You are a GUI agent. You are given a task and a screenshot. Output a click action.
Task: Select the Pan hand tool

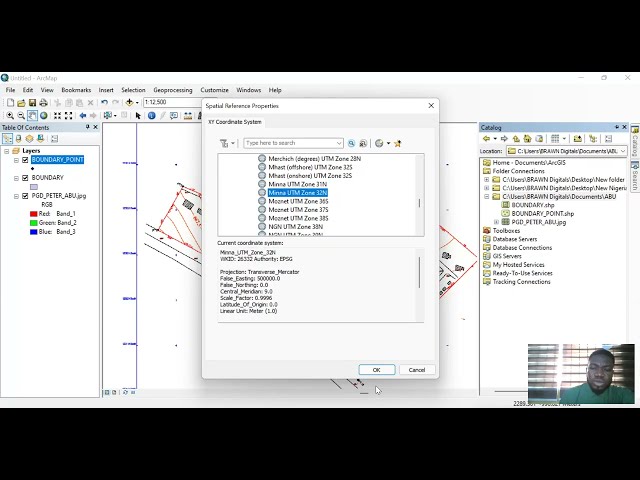click(32, 116)
